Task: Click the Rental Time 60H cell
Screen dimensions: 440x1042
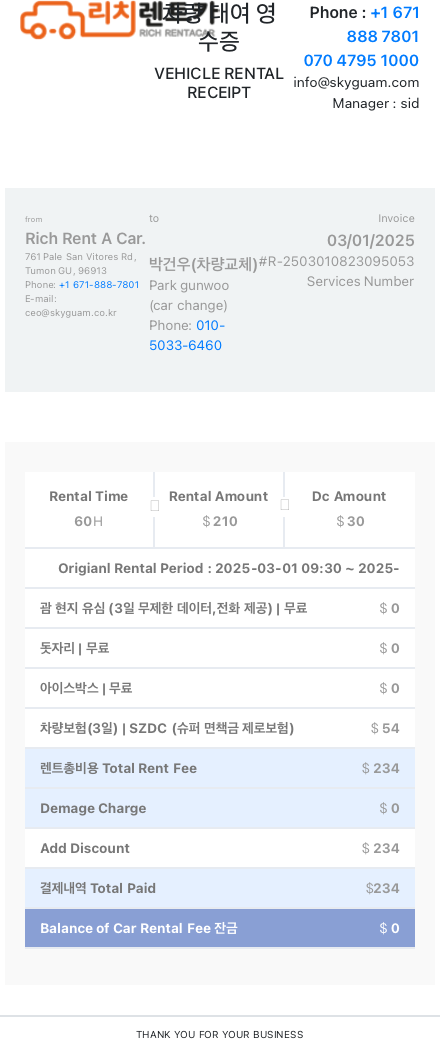Action: [x=89, y=510]
